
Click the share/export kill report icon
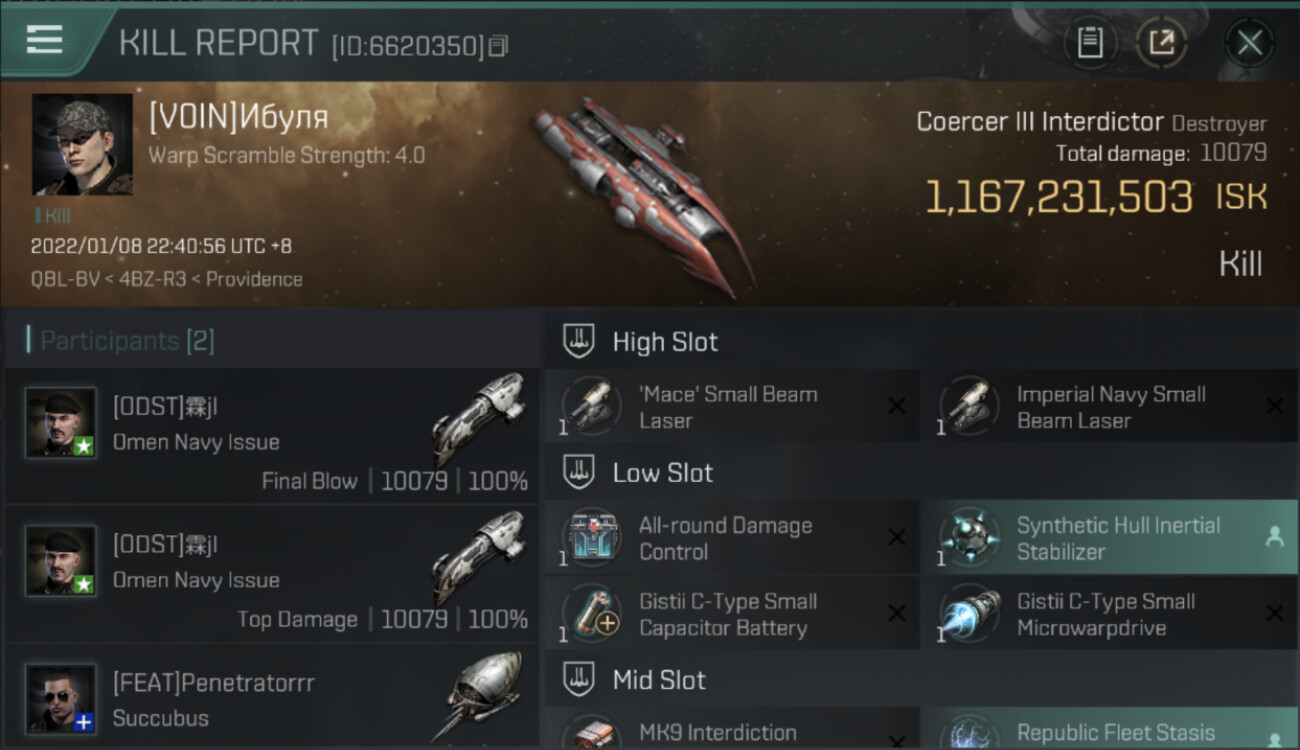[1161, 43]
